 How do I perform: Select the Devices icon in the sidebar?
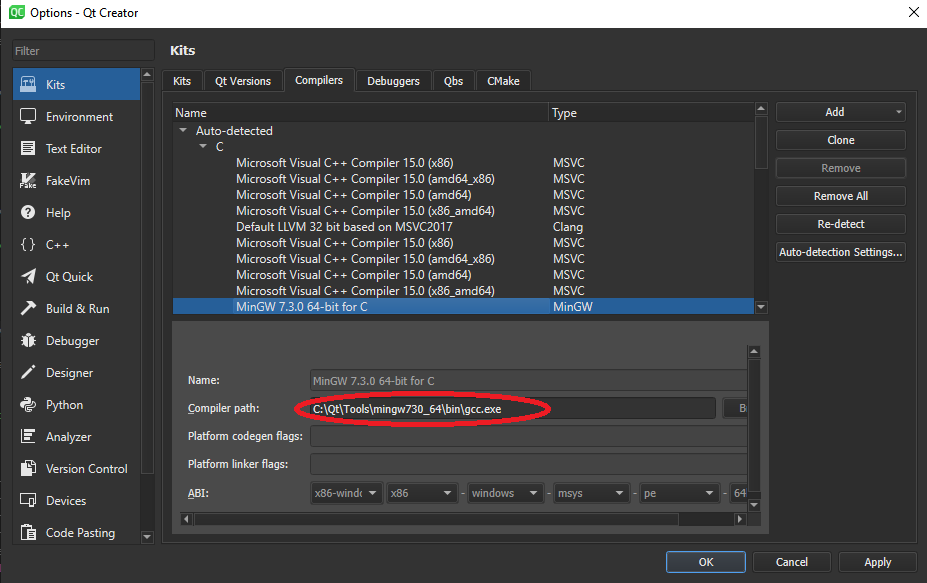pyautogui.click(x=28, y=500)
